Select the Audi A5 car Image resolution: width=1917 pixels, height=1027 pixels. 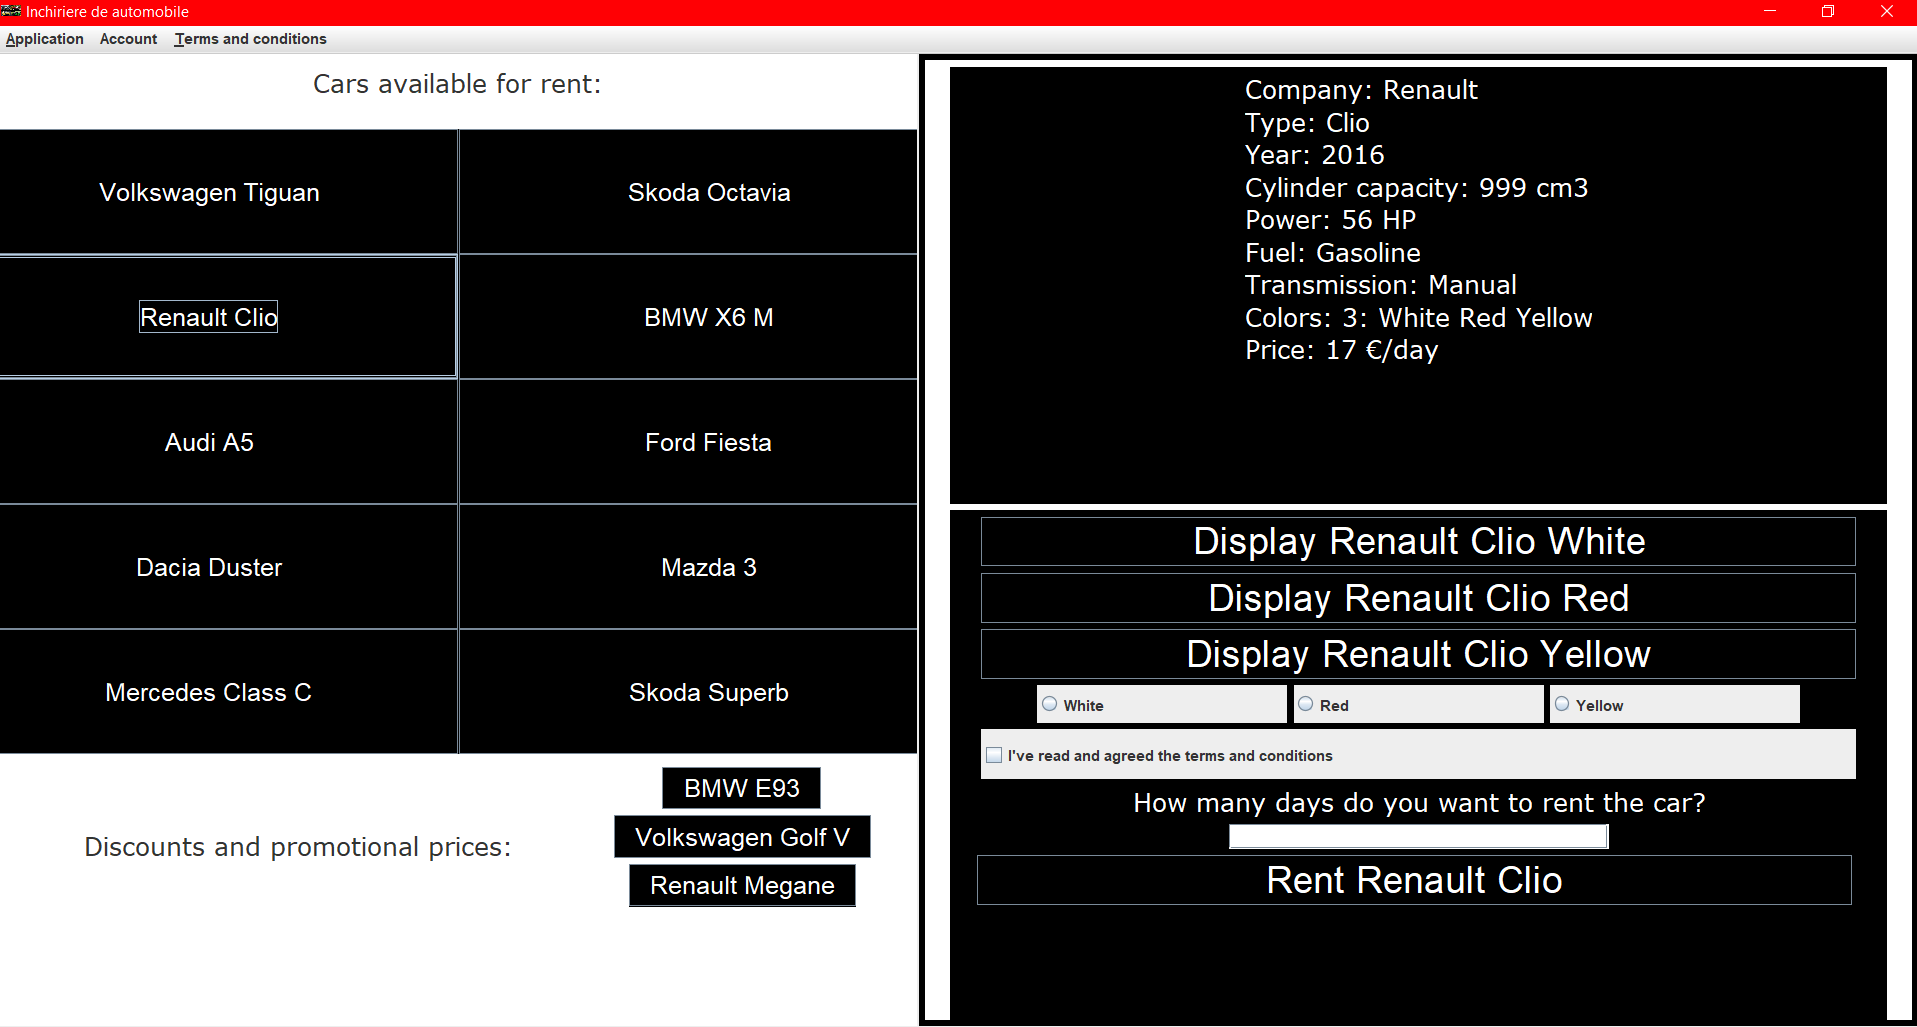(x=228, y=442)
